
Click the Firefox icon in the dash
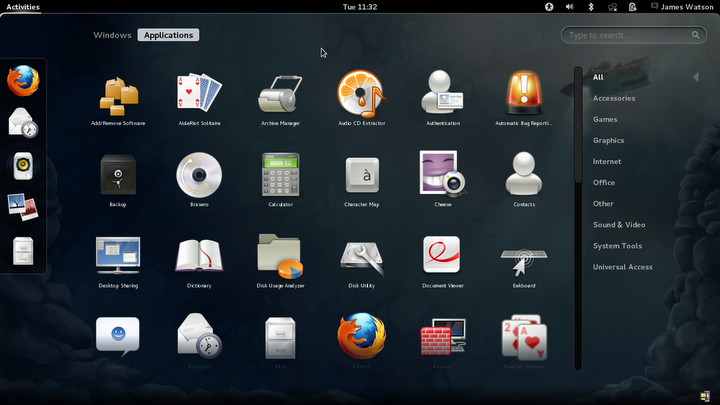(x=23, y=81)
